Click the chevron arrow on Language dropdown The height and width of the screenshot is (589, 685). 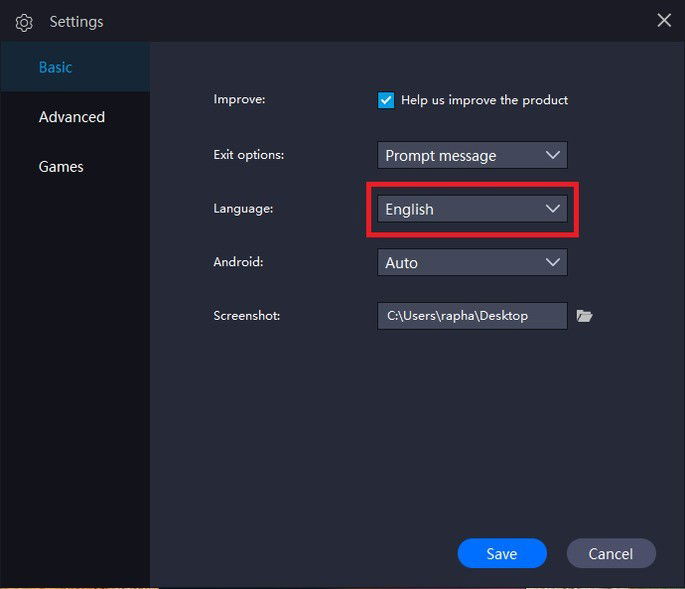pos(553,209)
